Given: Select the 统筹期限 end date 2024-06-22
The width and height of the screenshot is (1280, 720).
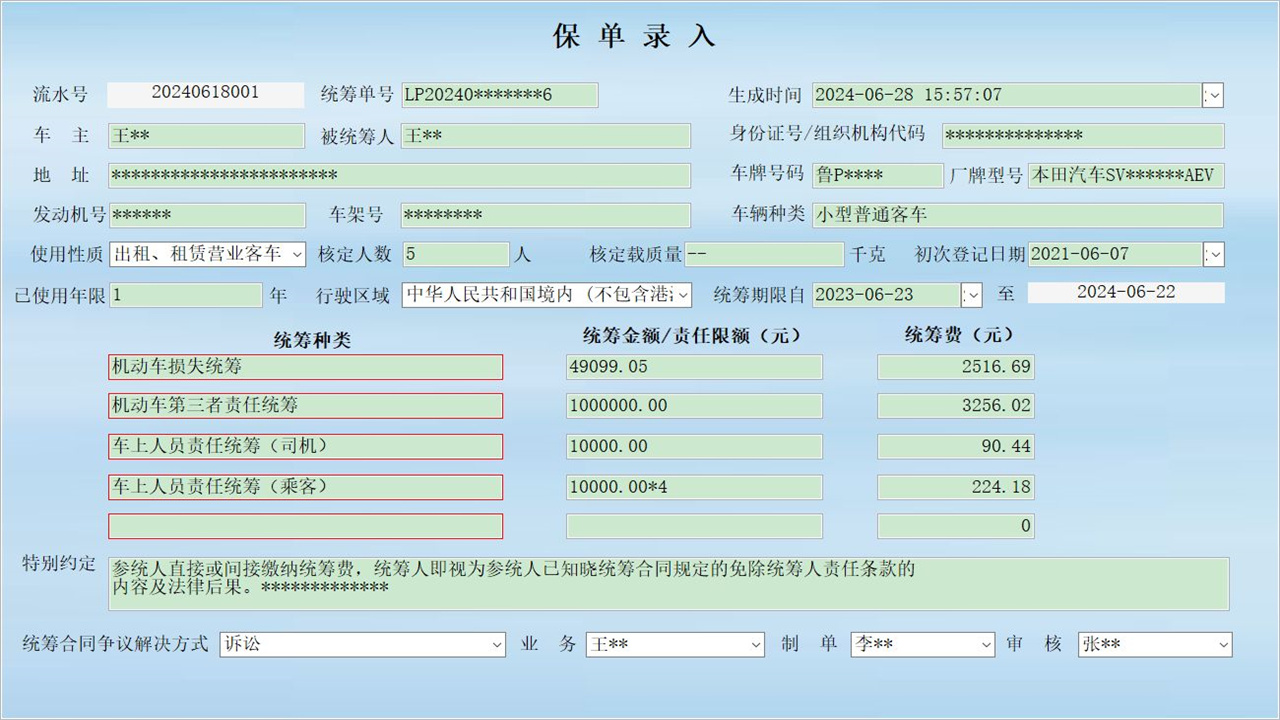Looking at the screenshot, I should (x=1126, y=293).
